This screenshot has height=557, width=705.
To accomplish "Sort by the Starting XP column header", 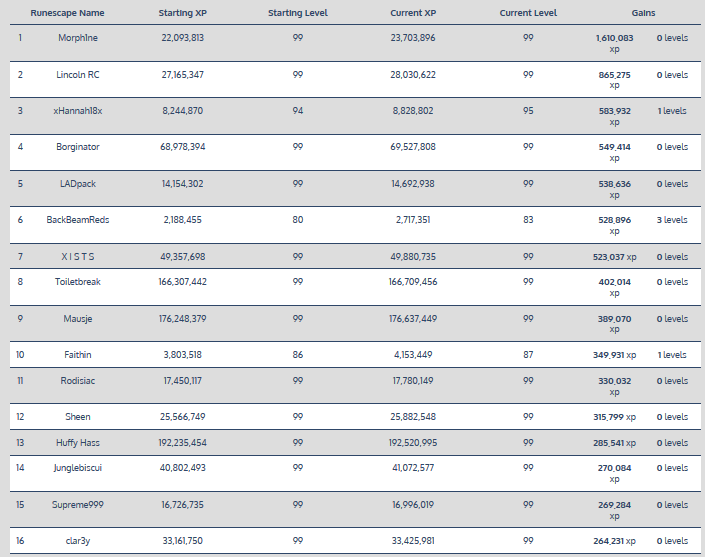I will click(x=183, y=13).
